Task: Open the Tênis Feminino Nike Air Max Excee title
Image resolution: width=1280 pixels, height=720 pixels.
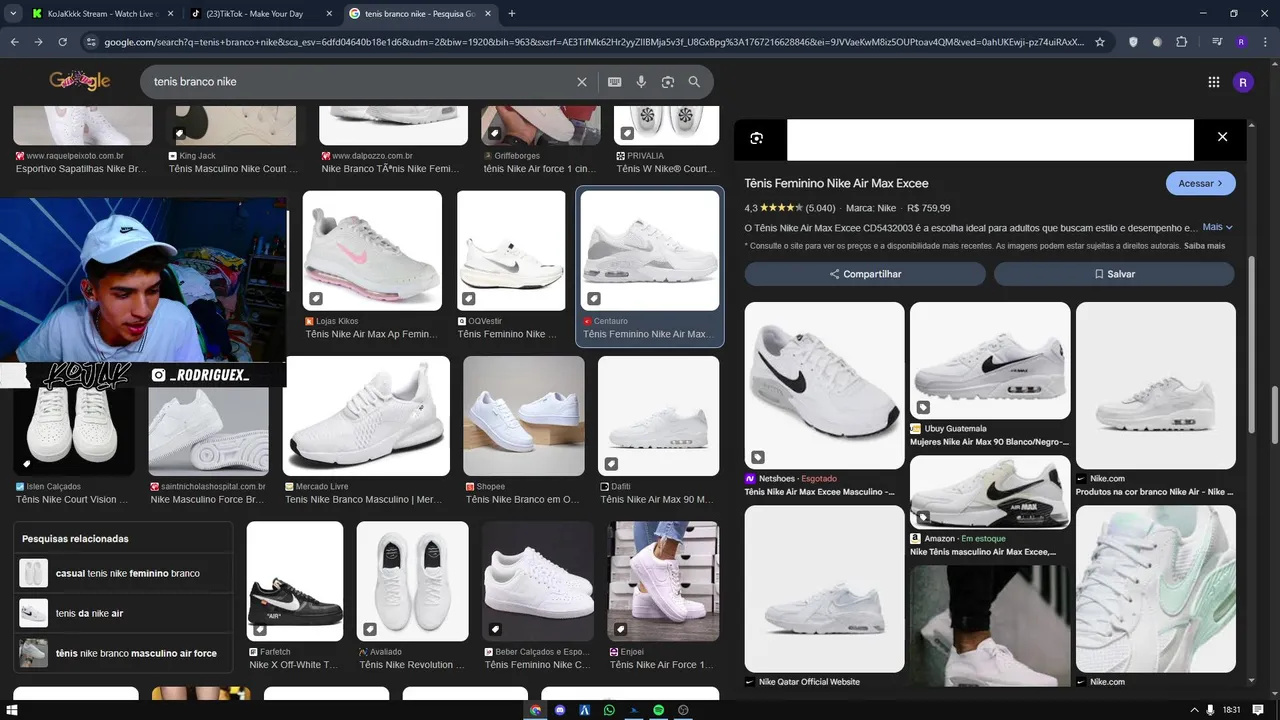Action: (x=836, y=183)
